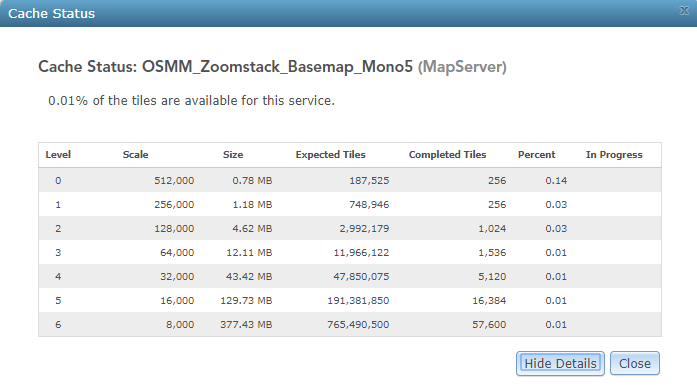The height and width of the screenshot is (388, 697).
Task: Click expected tiles value 11,966,122
Action: coord(361,252)
